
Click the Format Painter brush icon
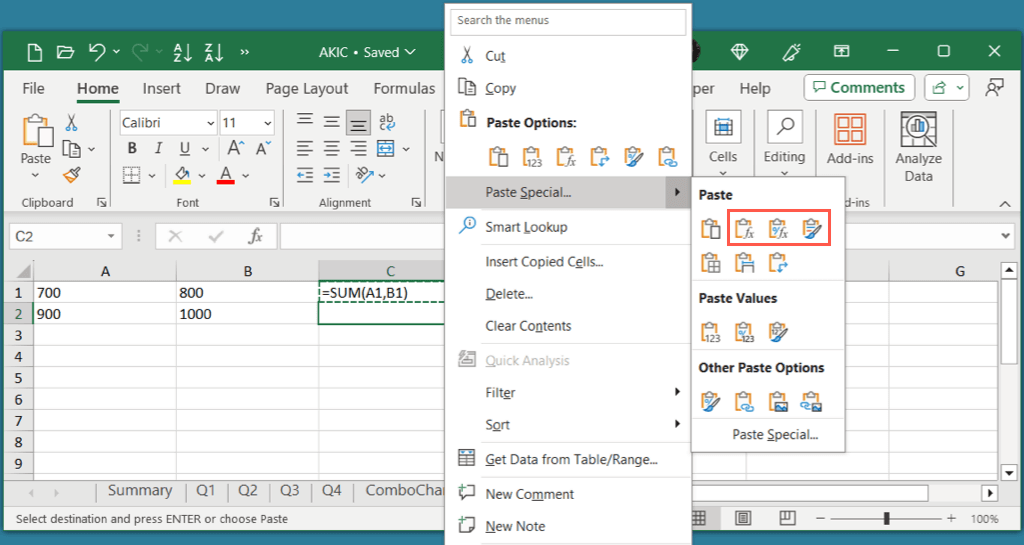tap(71, 175)
